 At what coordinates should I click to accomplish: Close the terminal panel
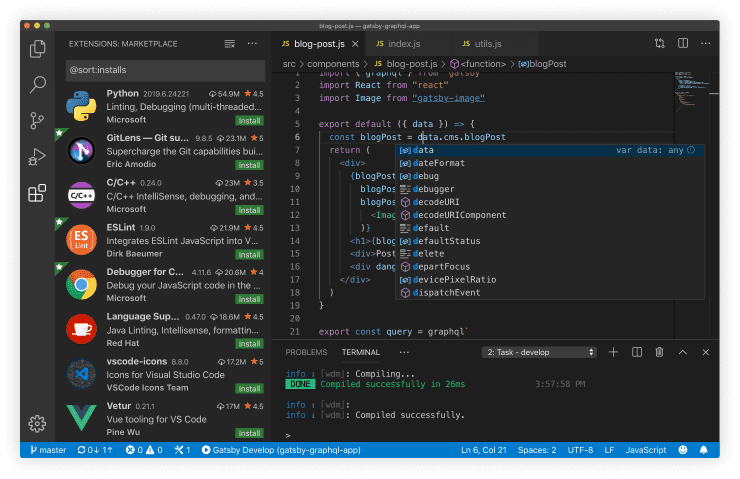(x=706, y=352)
